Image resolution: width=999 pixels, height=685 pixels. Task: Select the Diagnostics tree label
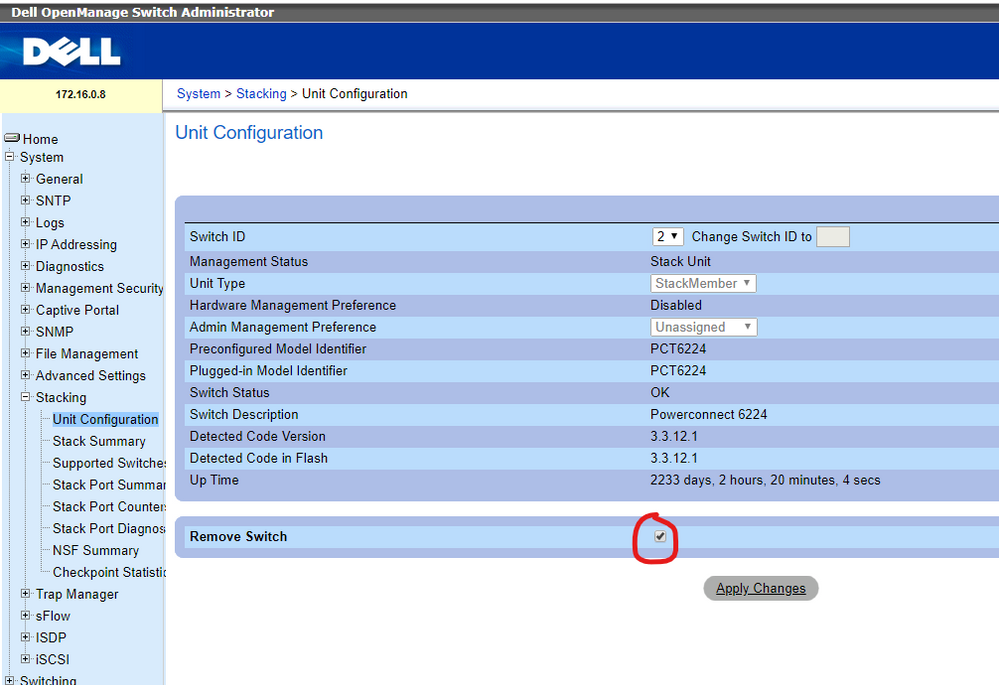click(x=69, y=266)
